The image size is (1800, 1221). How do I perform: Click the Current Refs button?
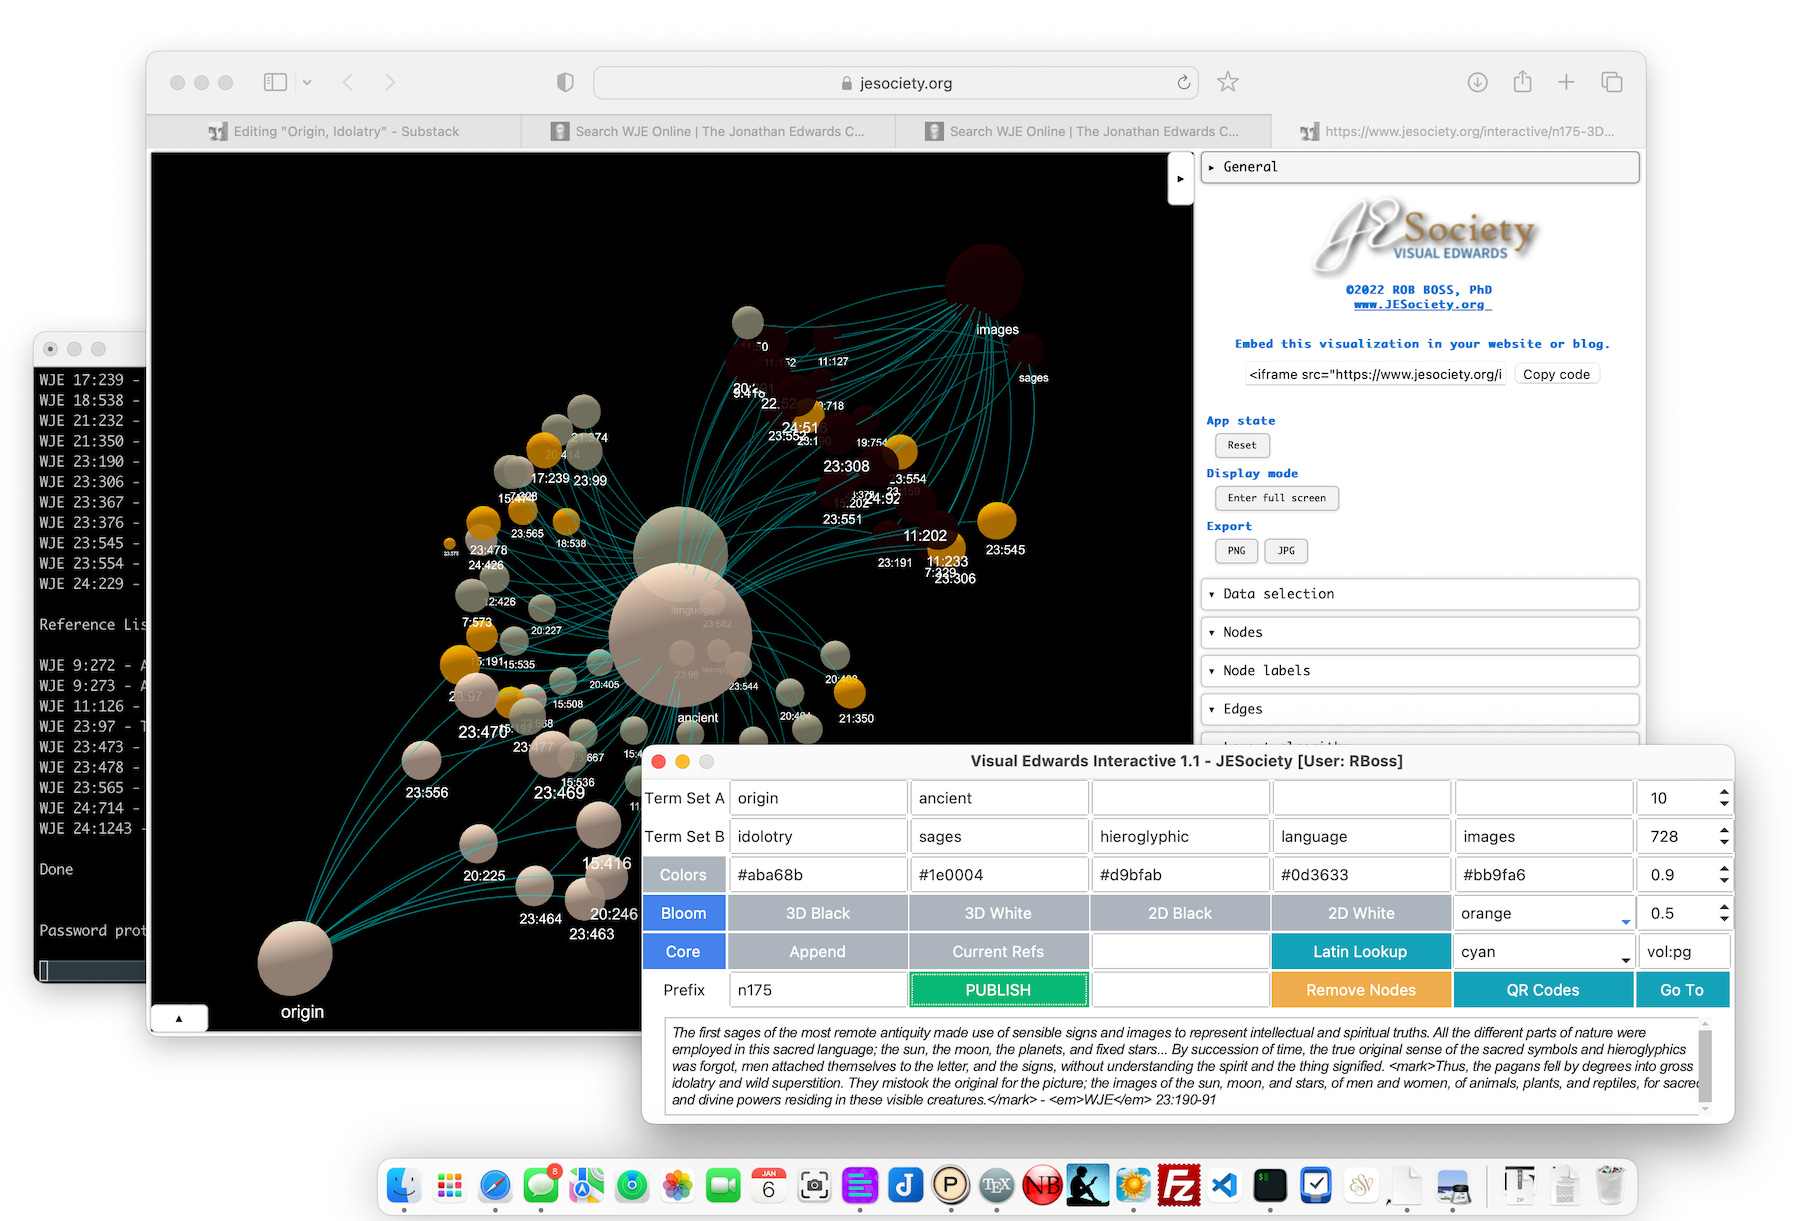(x=999, y=952)
